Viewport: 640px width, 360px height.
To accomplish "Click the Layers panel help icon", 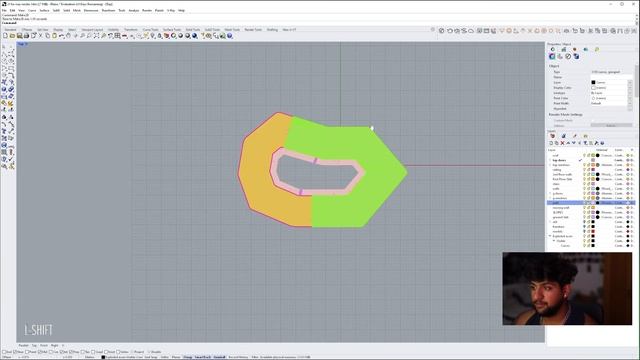I will click(602, 143).
